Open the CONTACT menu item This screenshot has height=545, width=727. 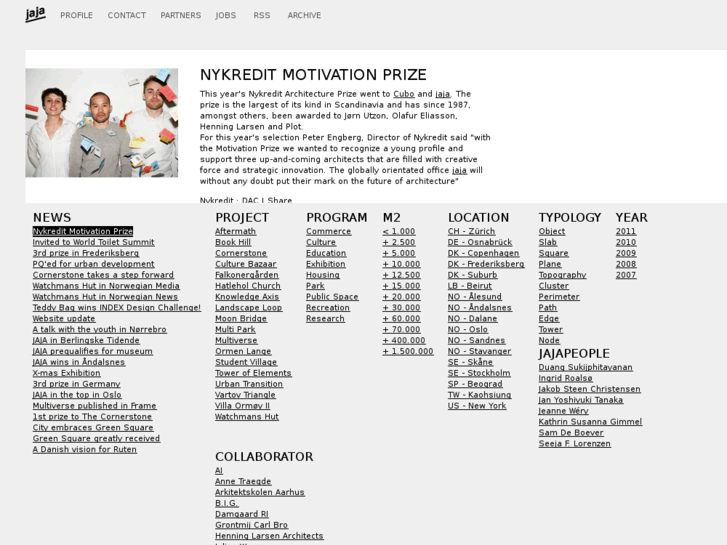click(x=127, y=15)
